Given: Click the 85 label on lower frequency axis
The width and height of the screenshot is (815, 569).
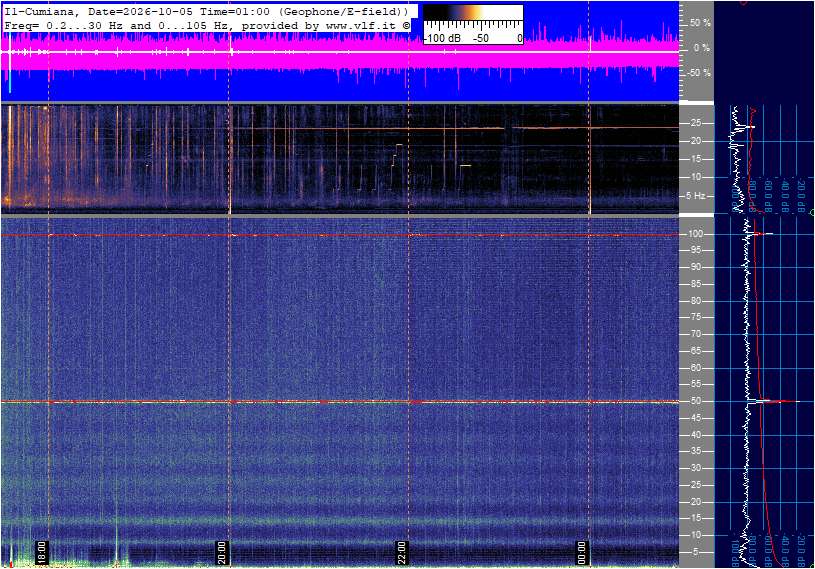Looking at the screenshot, I should tap(695, 284).
